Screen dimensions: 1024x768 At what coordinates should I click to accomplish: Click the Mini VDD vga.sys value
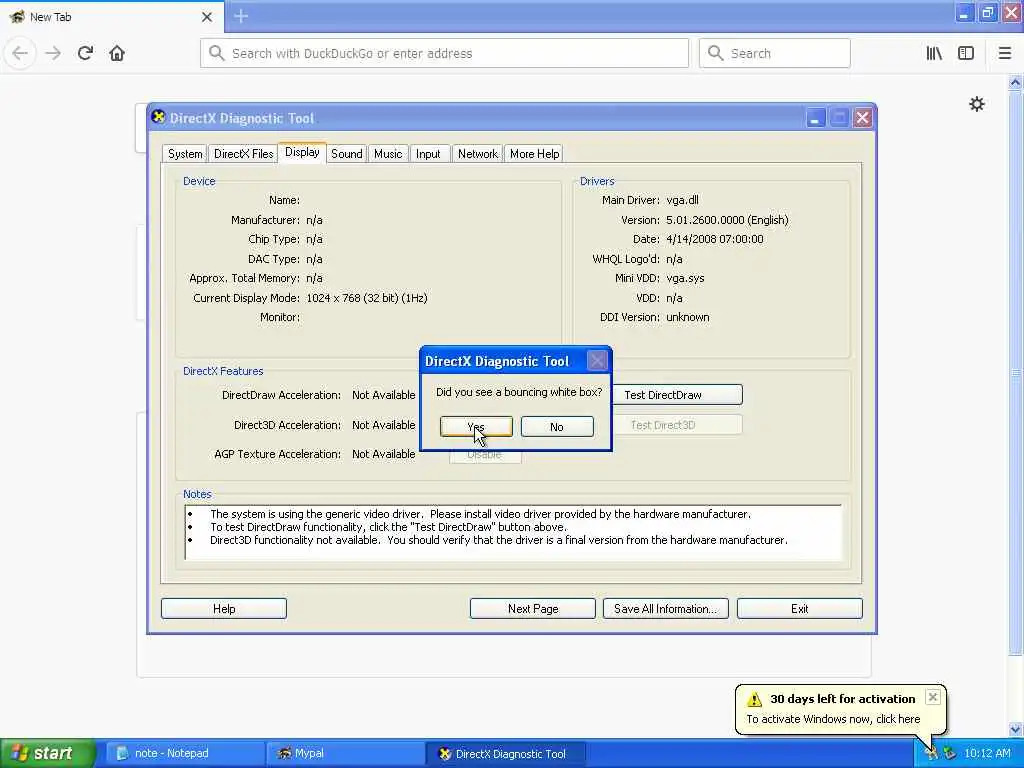click(685, 278)
